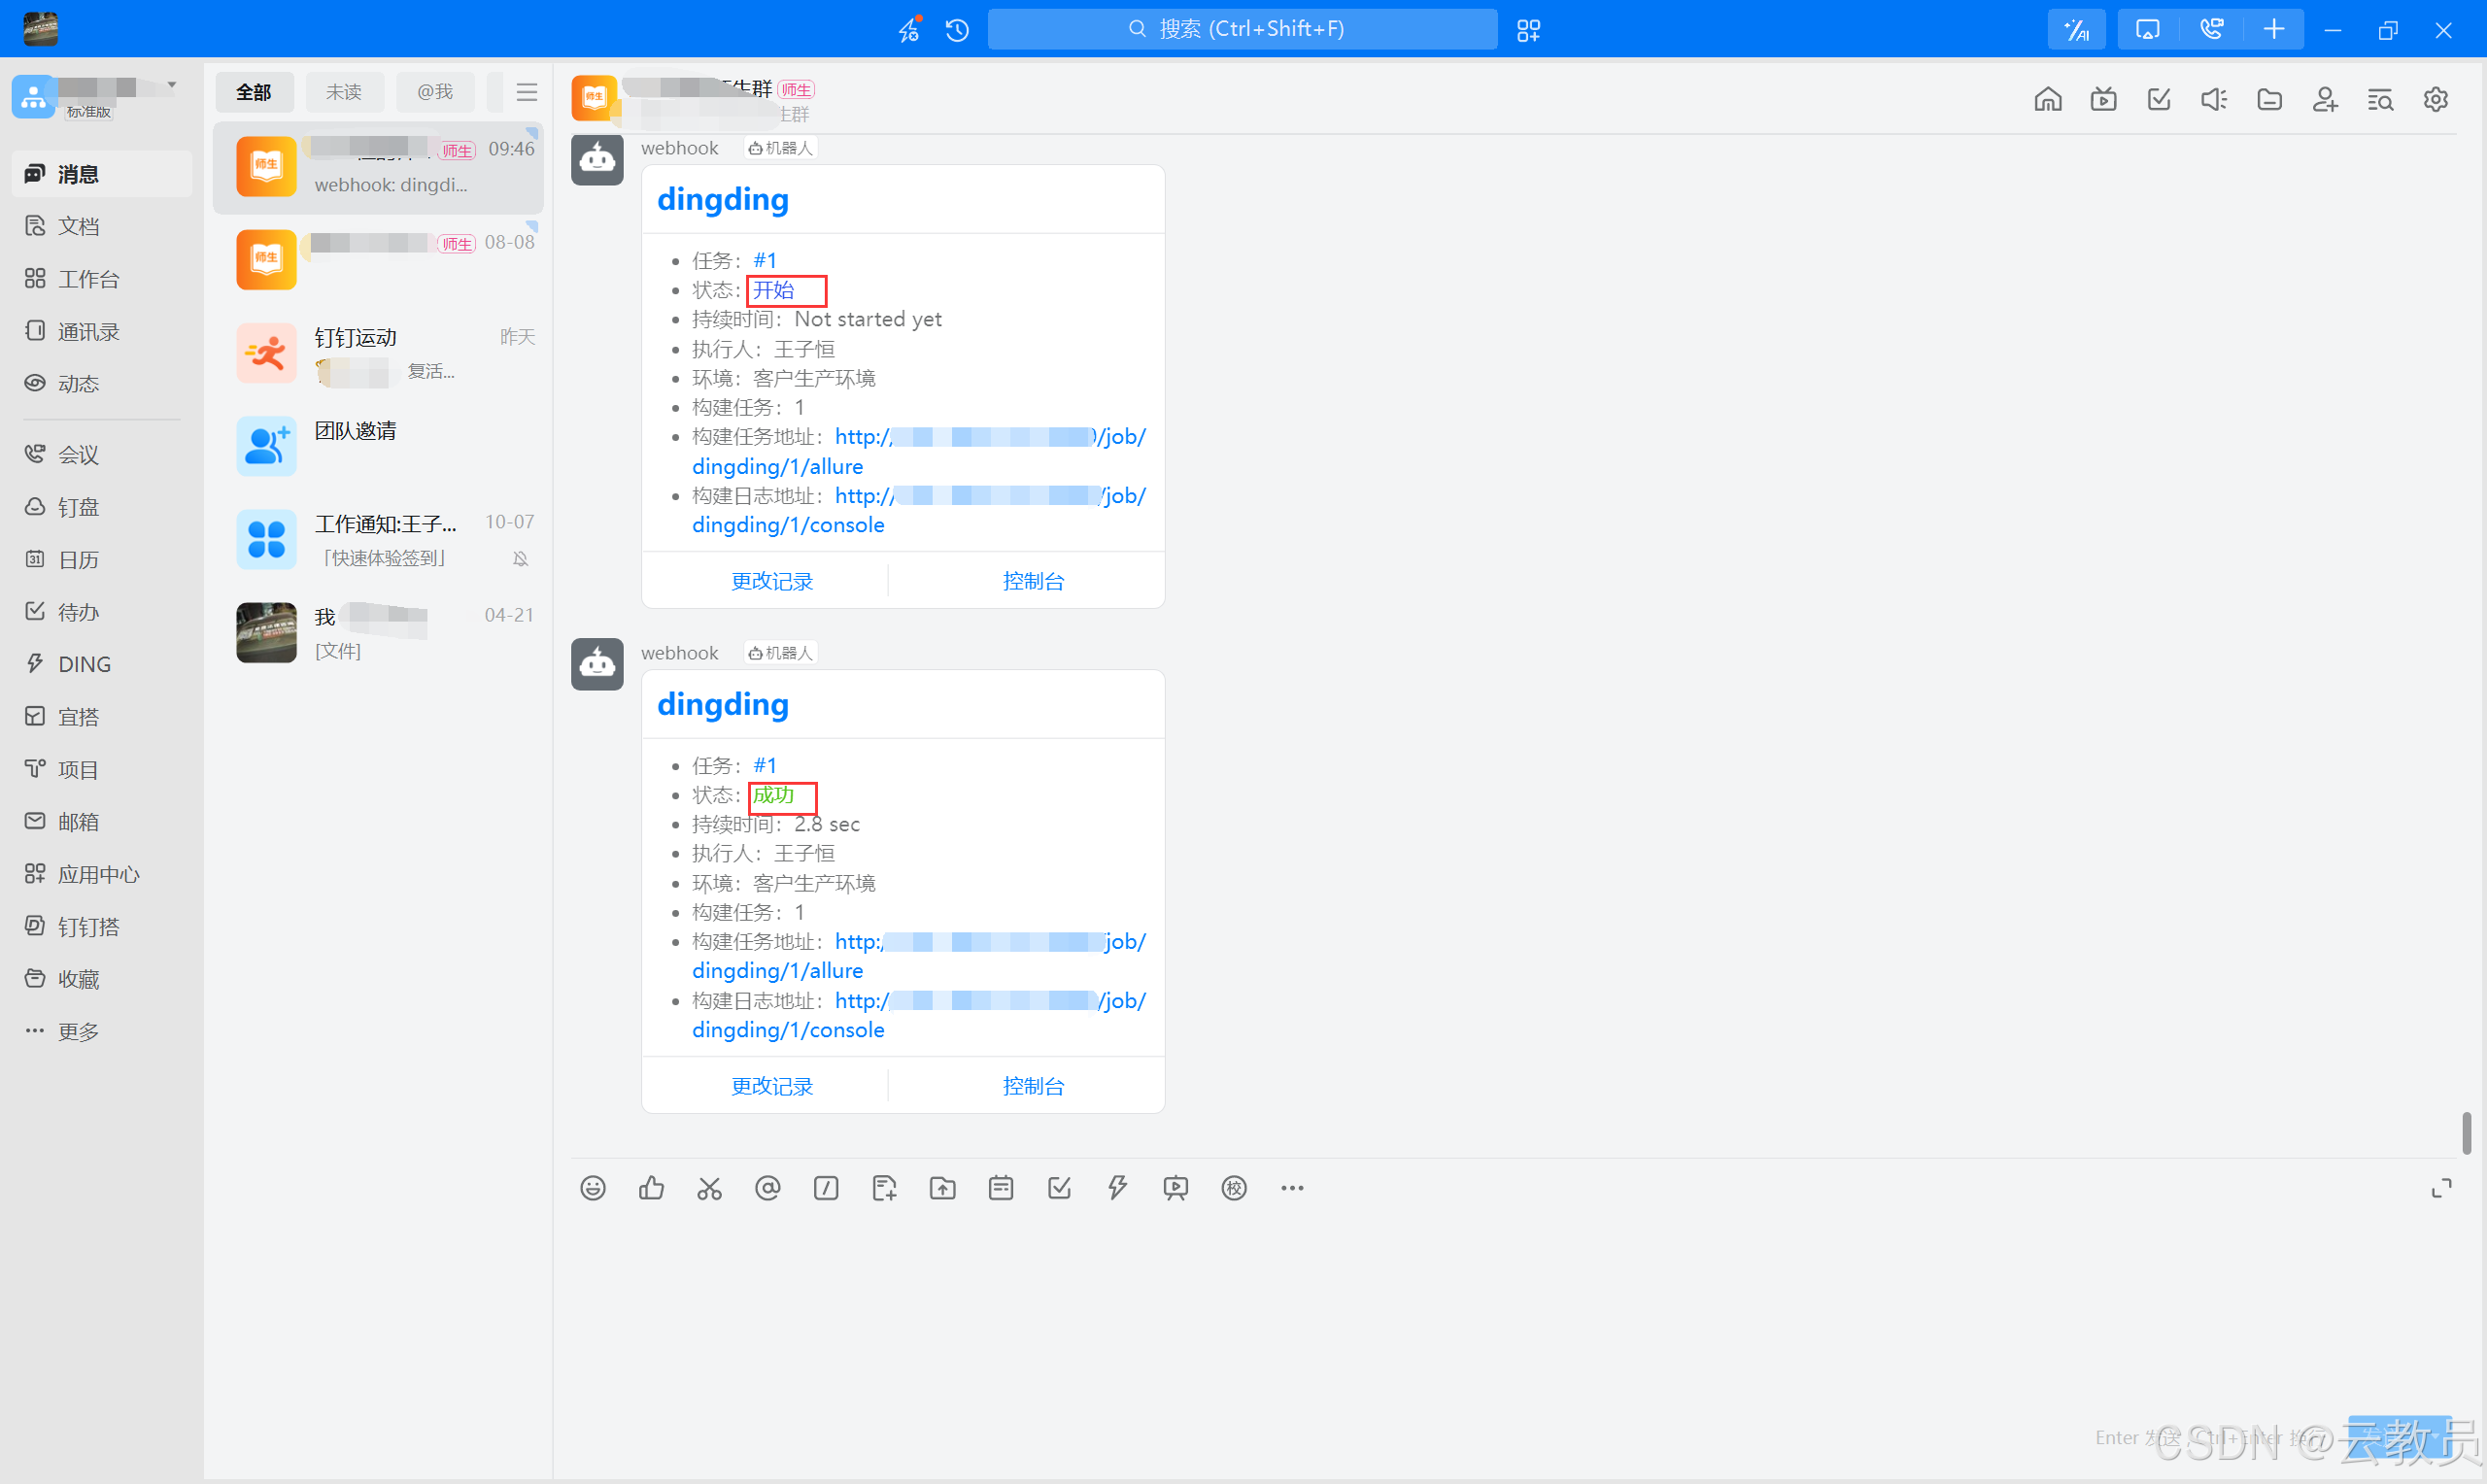The width and height of the screenshot is (2487, 1484).
Task: Open DING in the left sidebar
Action: [x=102, y=664]
